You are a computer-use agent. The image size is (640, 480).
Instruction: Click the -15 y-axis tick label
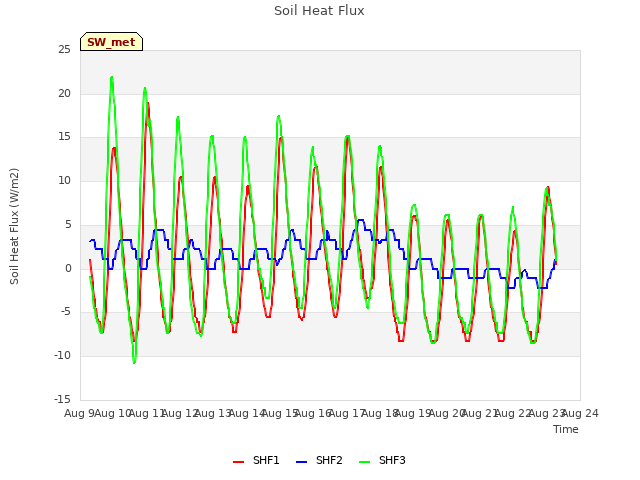pos(62,399)
